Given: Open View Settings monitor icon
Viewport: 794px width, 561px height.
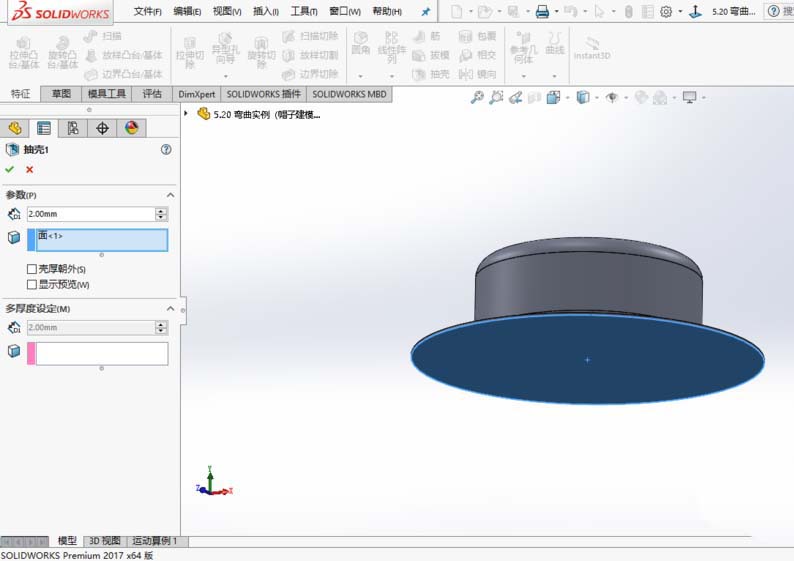Looking at the screenshot, I should click(x=689, y=97).
